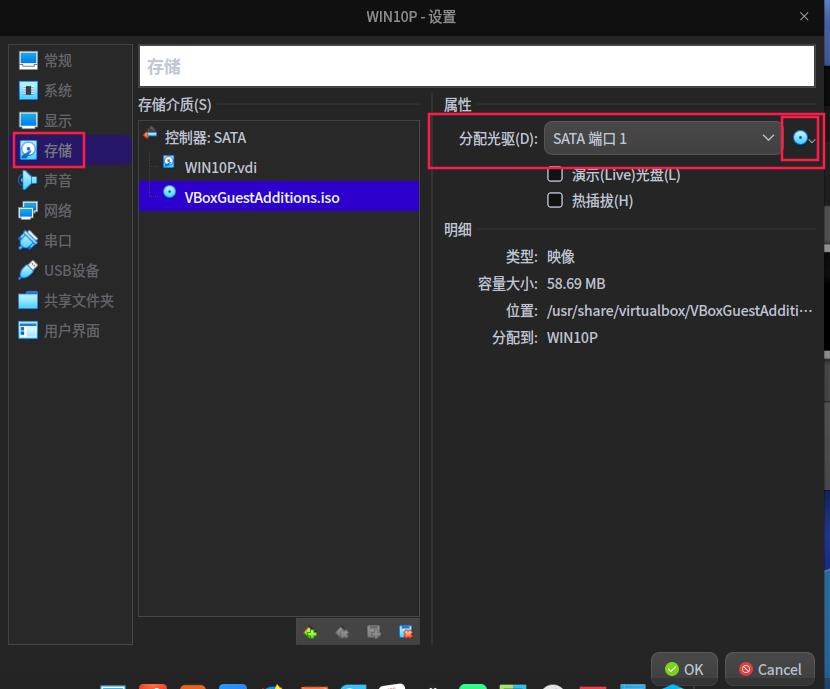The width and height of the screenshot is (830, 689).
Task: Open the 串口 settings category
Action: (x=57, y=240)
